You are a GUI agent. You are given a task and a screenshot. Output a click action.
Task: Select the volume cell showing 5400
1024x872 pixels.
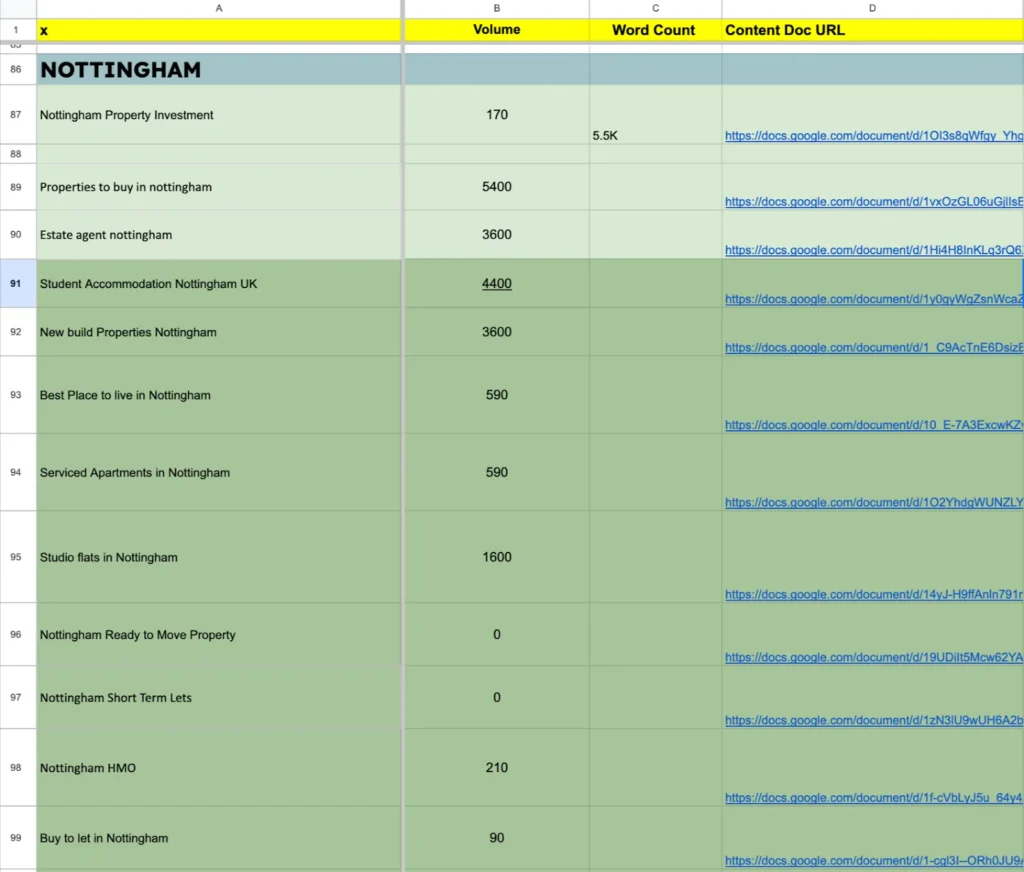click(x=496, y=187)
